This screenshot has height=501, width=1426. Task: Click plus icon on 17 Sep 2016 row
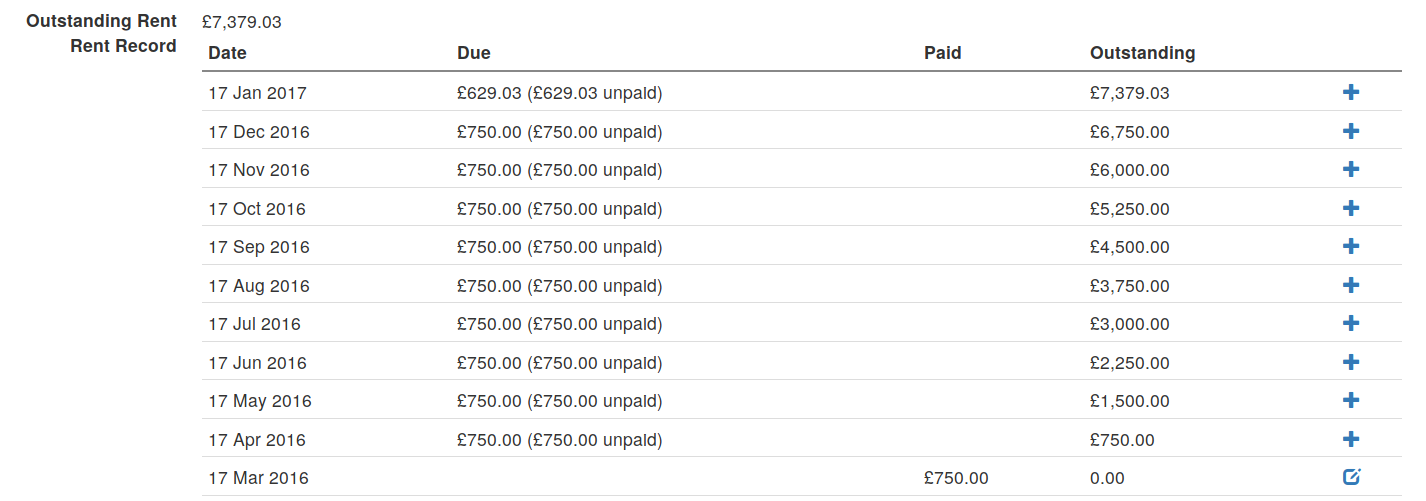coord(1350,247)
